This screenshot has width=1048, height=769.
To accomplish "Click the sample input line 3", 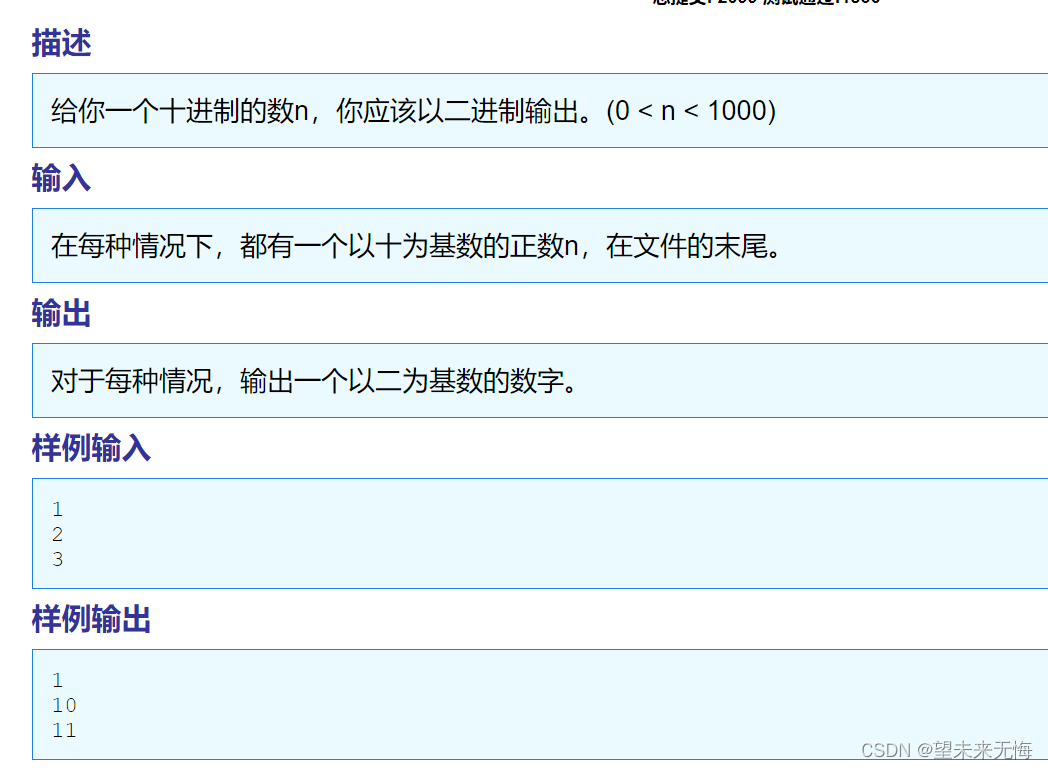I will click(57, 559).
